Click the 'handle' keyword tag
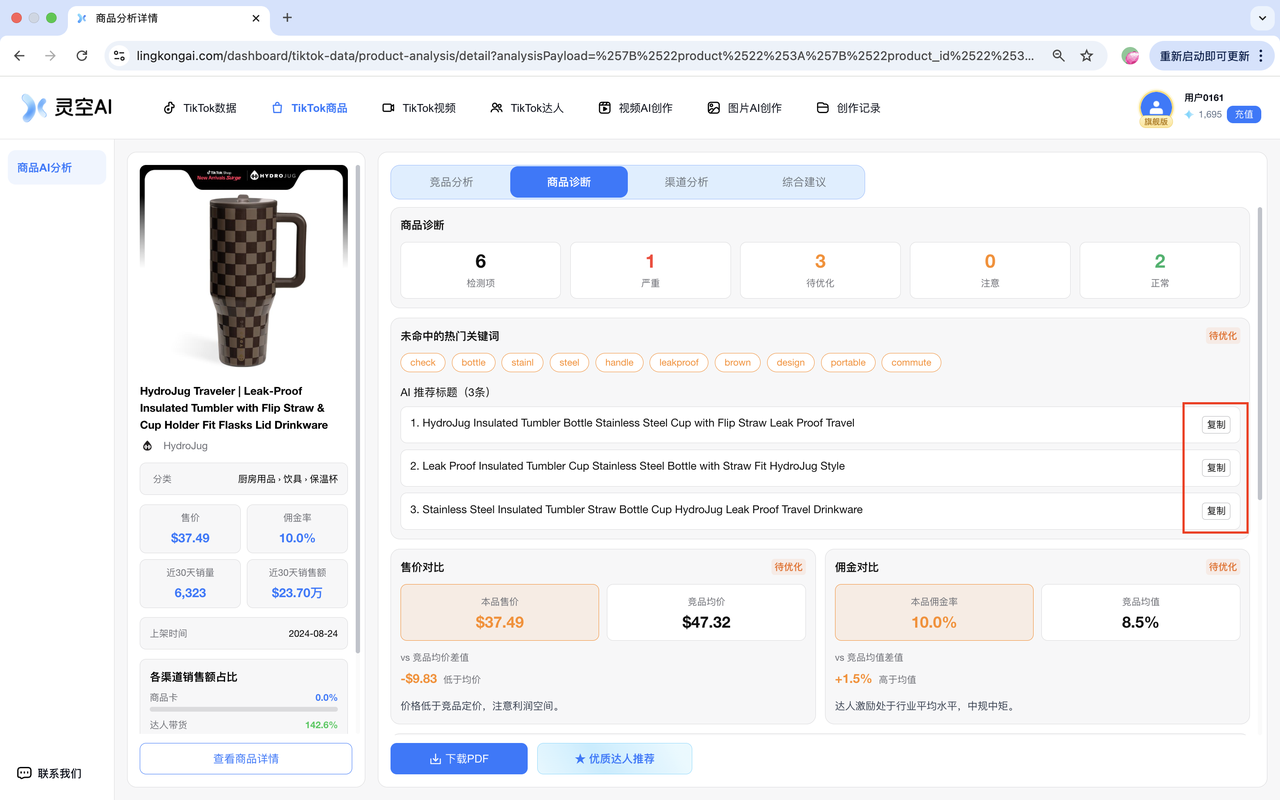This screenshot has width=1280, height=800. tap(619, 362)
